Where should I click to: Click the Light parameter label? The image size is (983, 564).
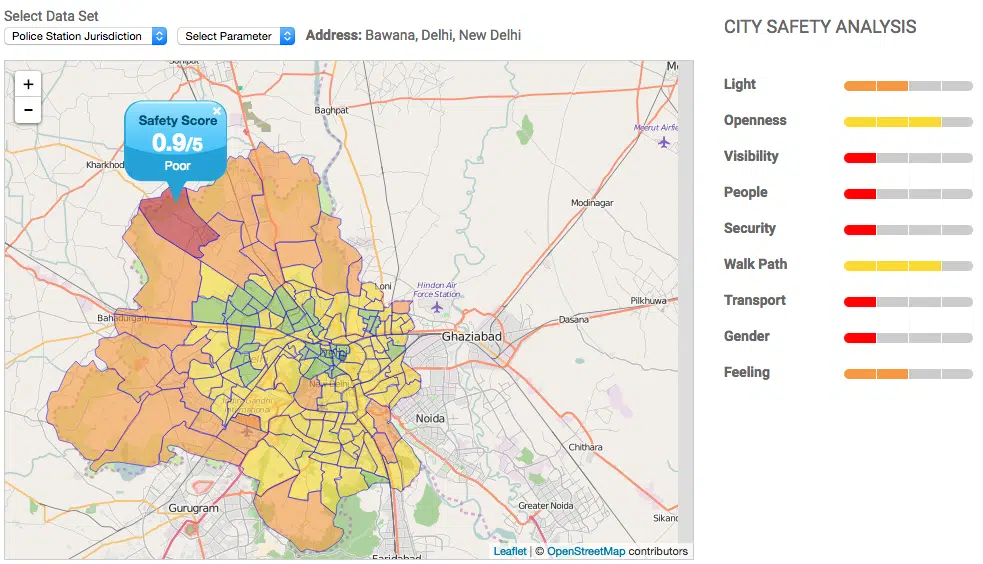click(740, 85)
